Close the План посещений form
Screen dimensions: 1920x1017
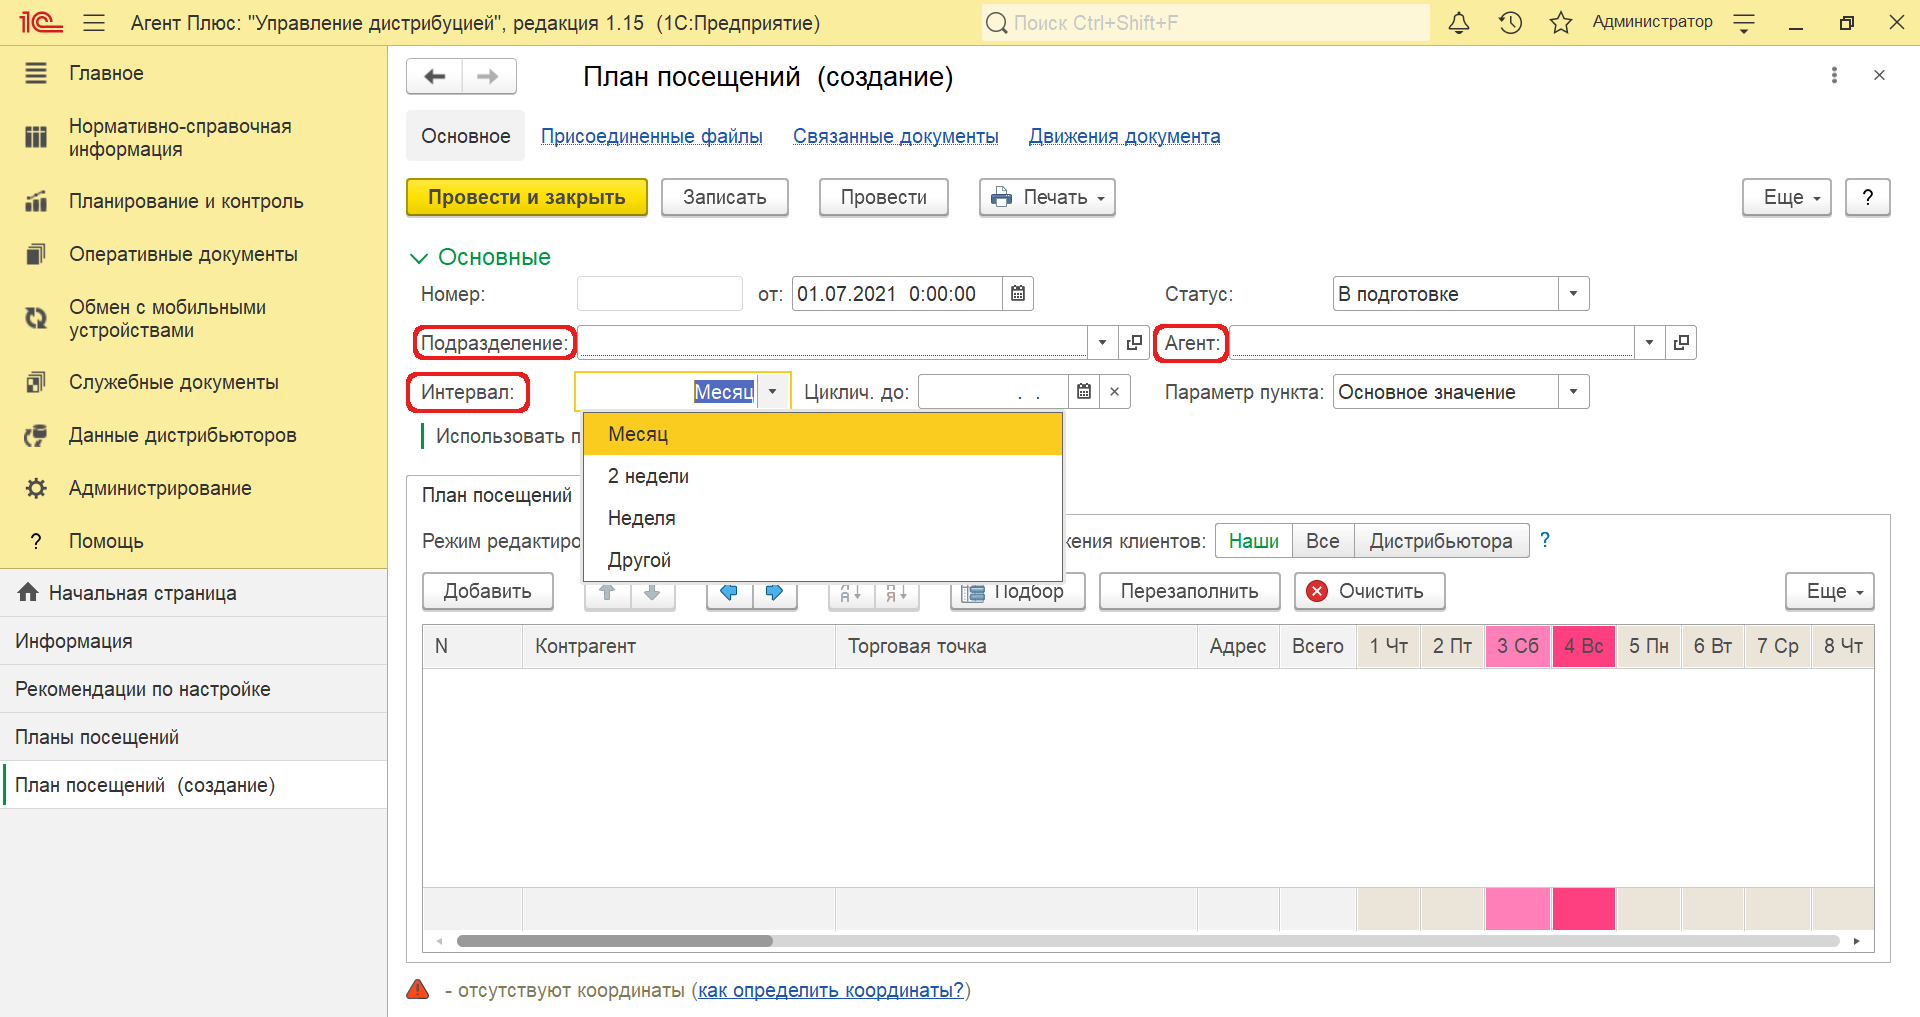tap(1879, 75)
